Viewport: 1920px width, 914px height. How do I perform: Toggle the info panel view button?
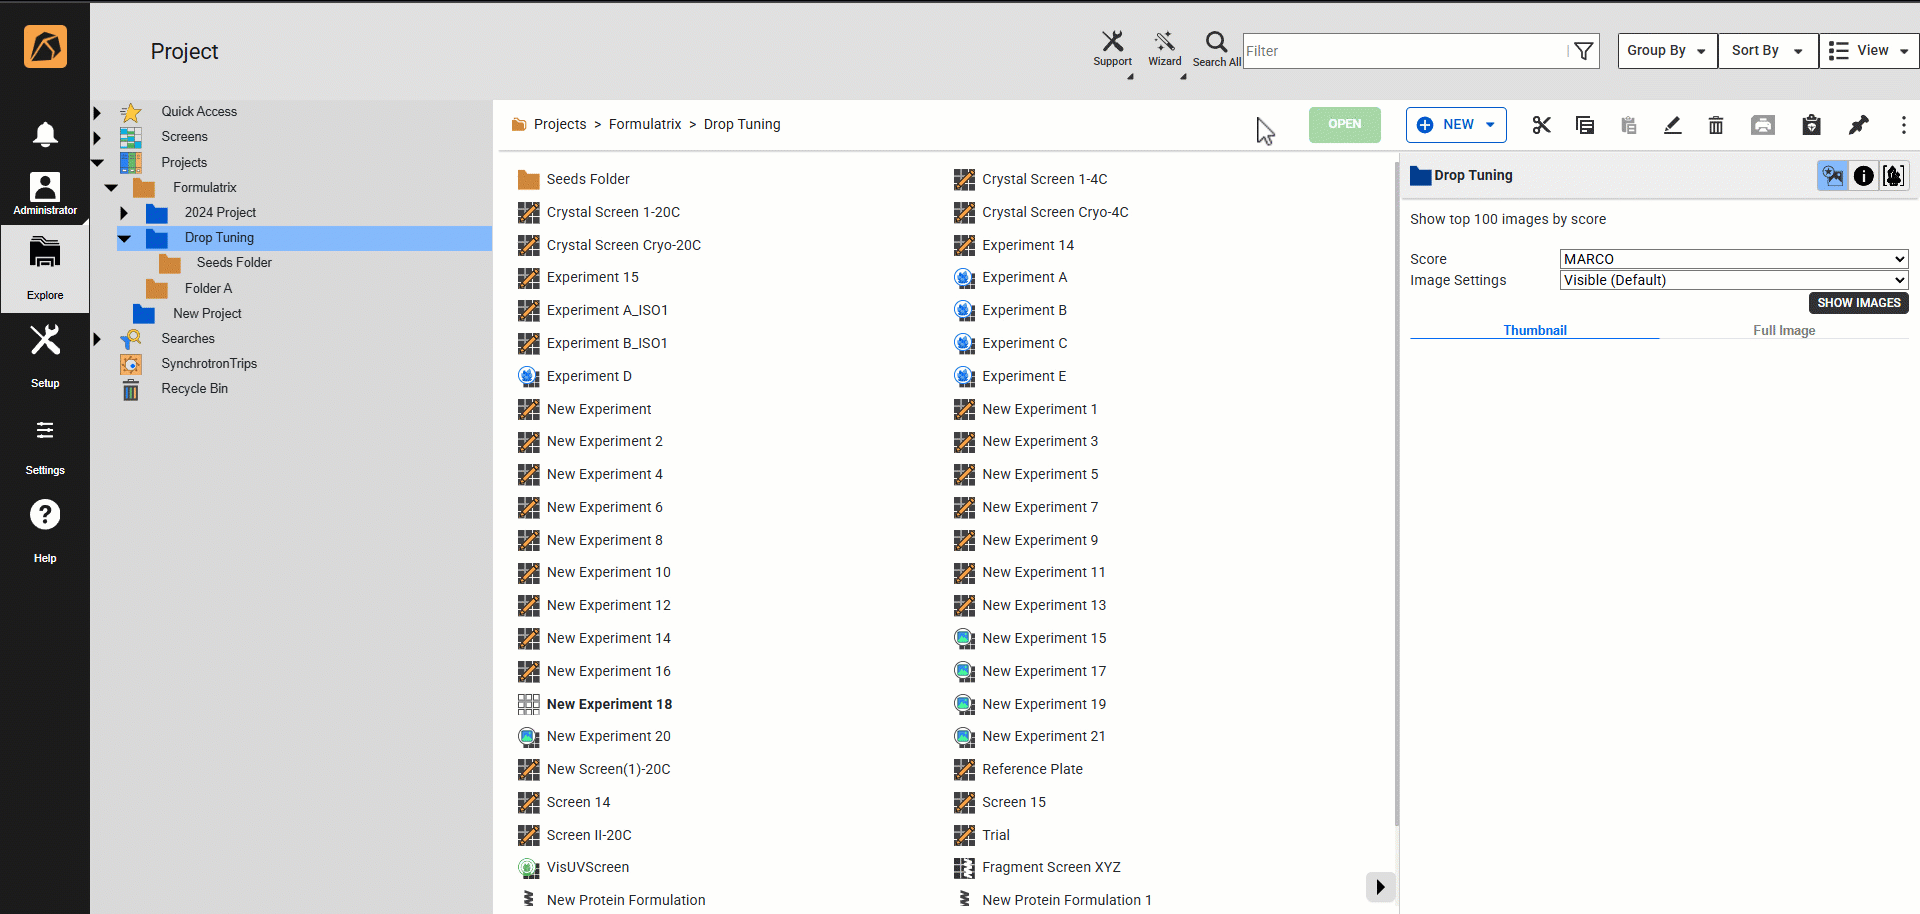pyautogui.click(x=1864, y=176)
